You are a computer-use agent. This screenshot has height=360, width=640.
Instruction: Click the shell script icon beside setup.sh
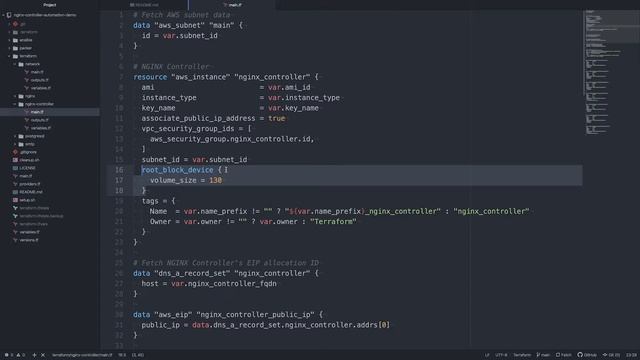pyautogui.click(x=15, y=200)
